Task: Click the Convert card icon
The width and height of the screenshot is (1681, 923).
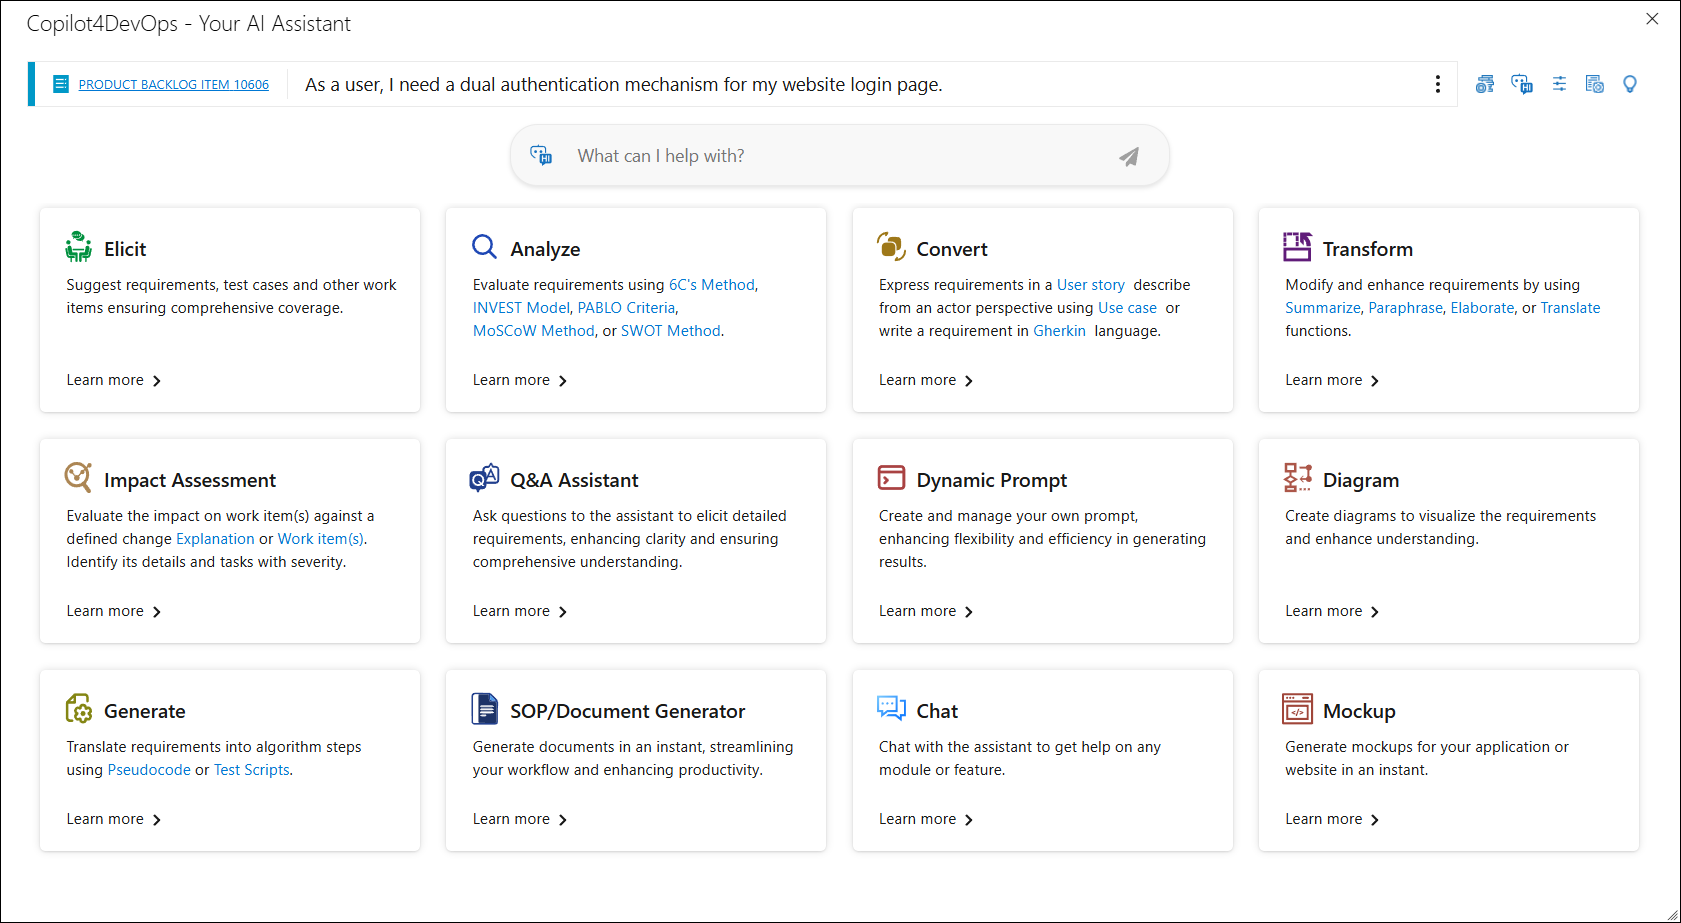Action: [891, 246]
